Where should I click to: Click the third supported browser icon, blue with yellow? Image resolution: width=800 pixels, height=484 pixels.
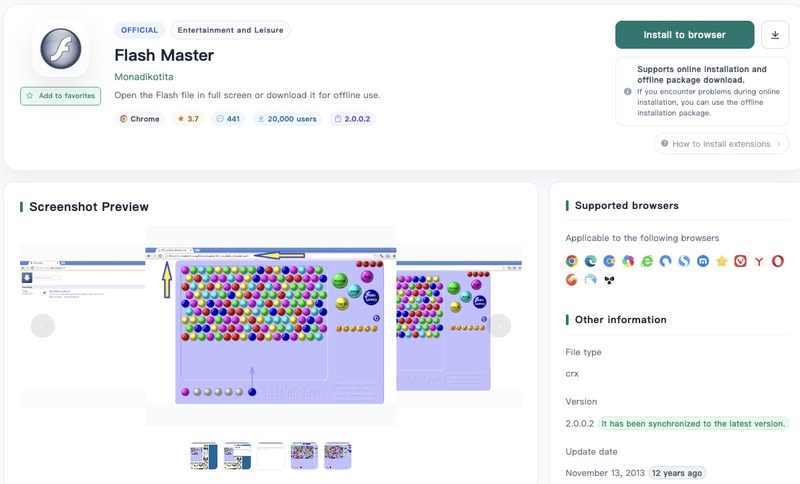[609, 261]
